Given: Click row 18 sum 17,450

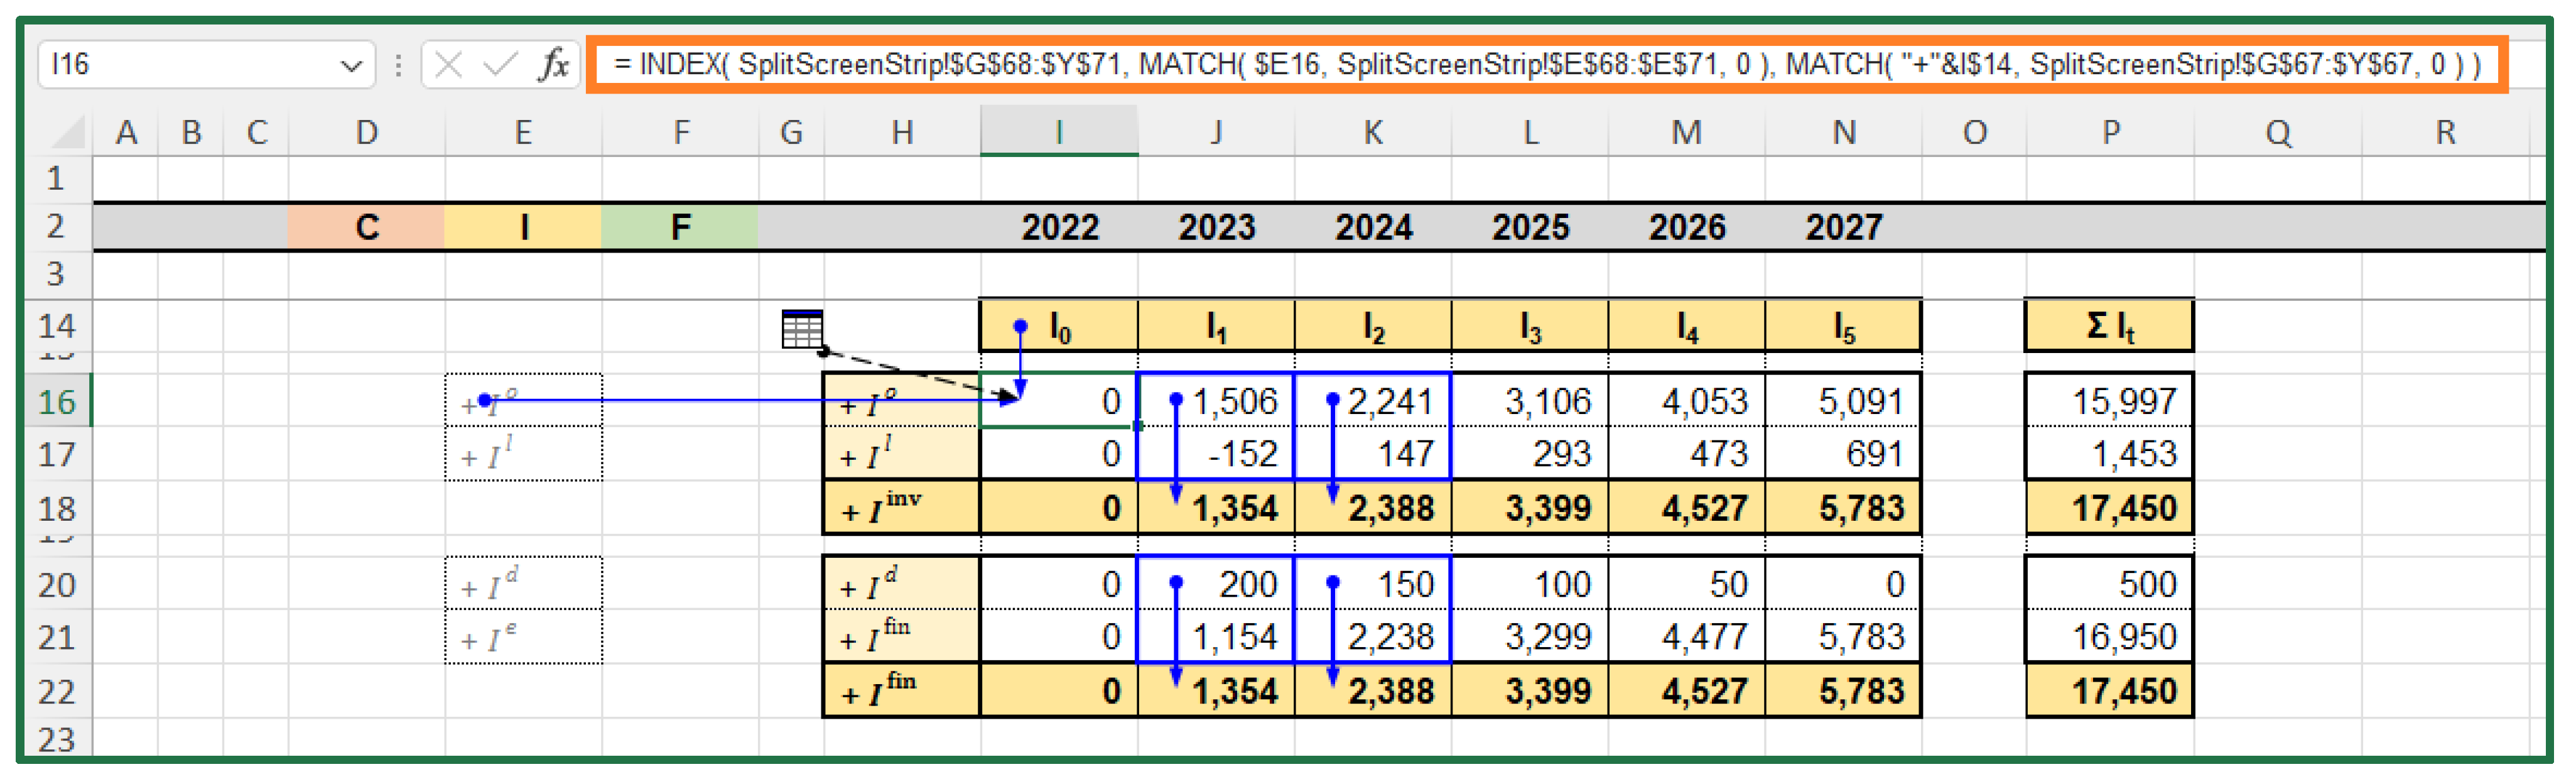Looking at the screenshot, I should tap(2110, 508).
